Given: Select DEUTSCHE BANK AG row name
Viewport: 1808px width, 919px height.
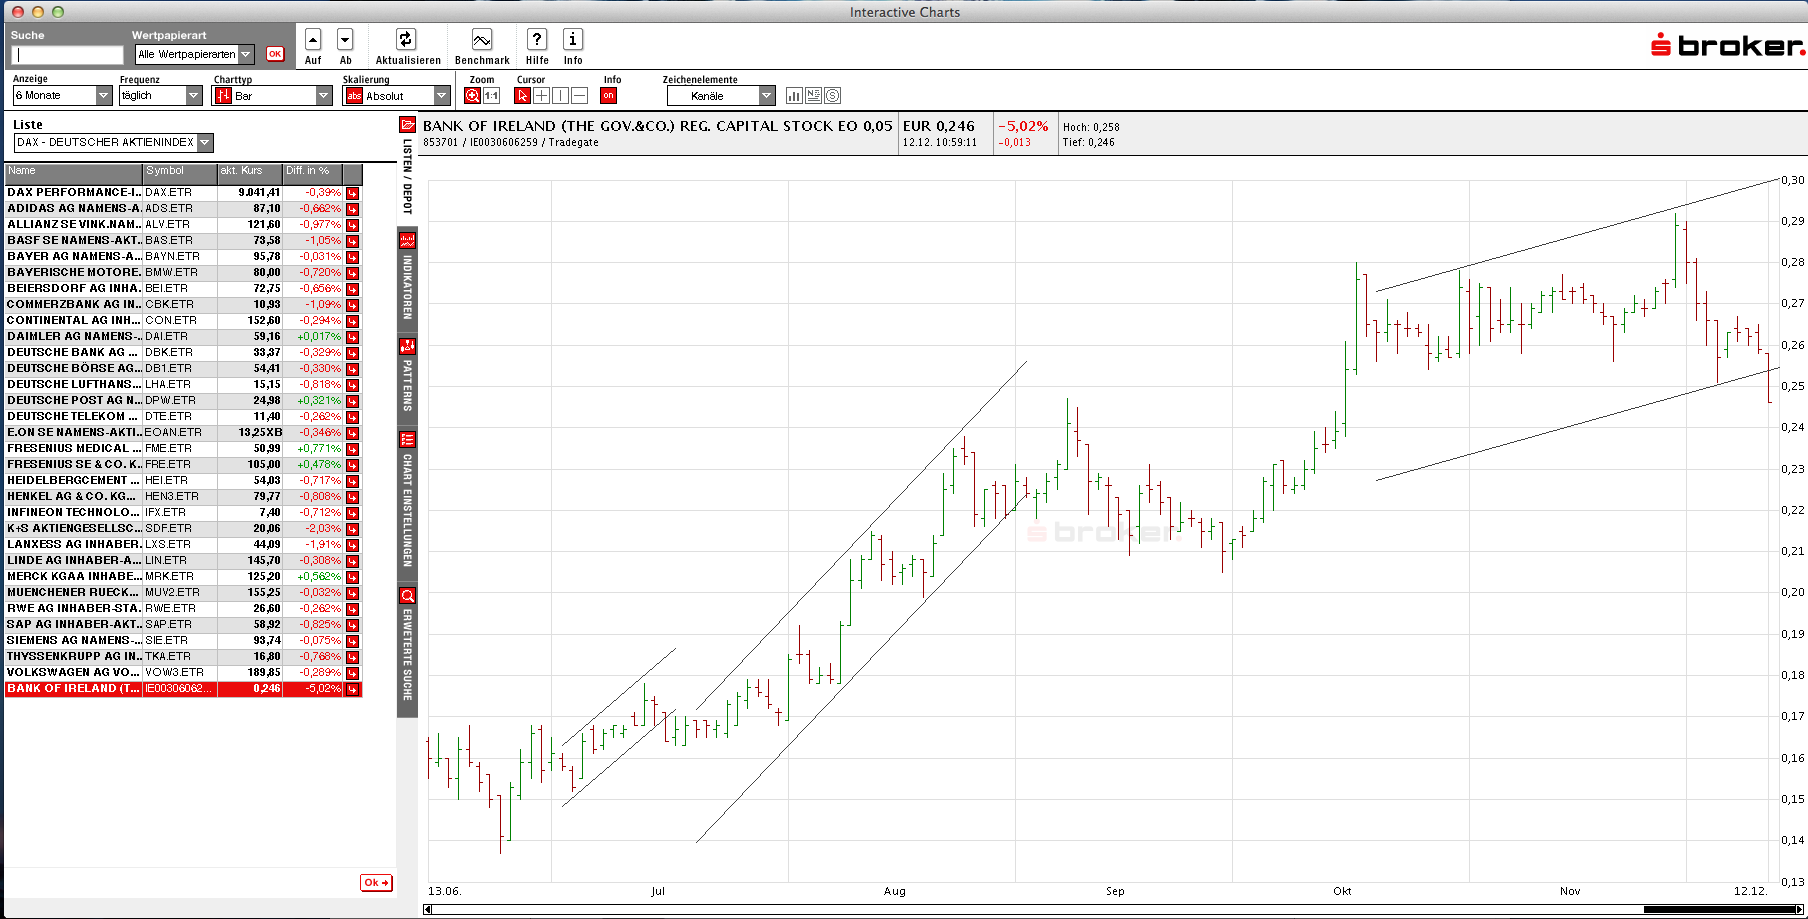Looking at the screenshot, I should click(x=73, y=353).
